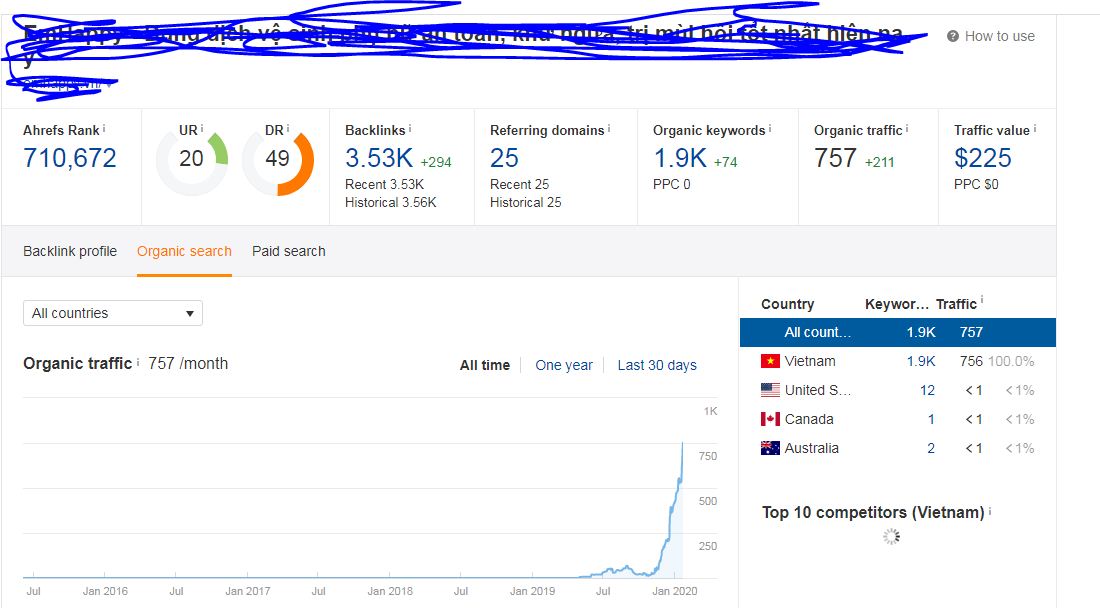This screenshot has height=608, width=1100.
Task: Open the Paid search tab
Action: pos(288,251)
